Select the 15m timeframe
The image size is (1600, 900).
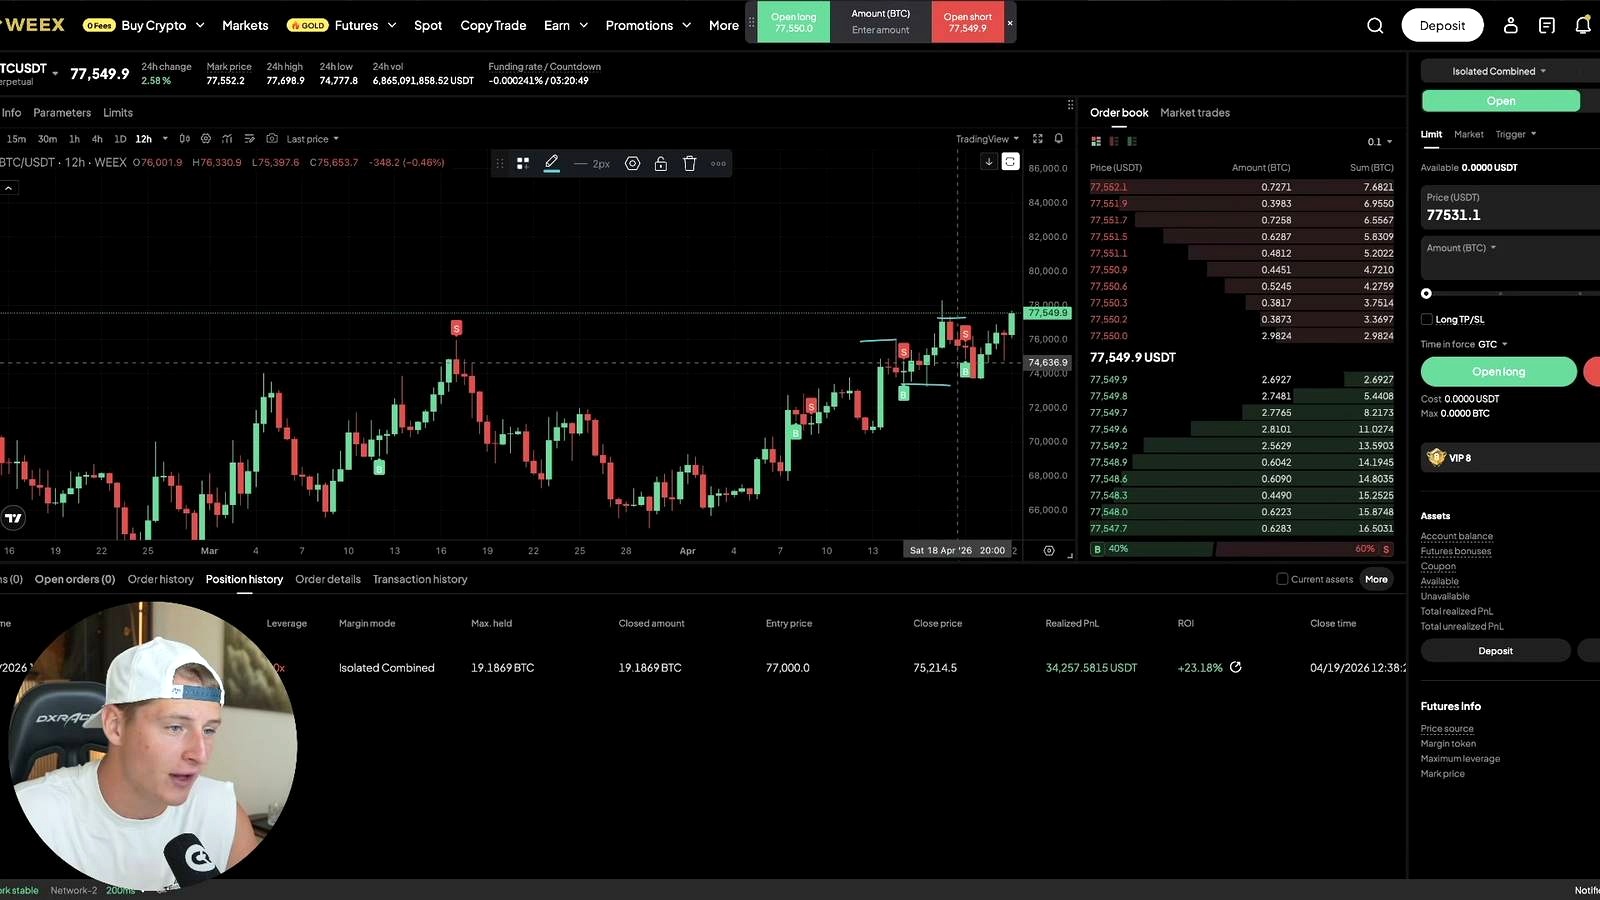16,139
